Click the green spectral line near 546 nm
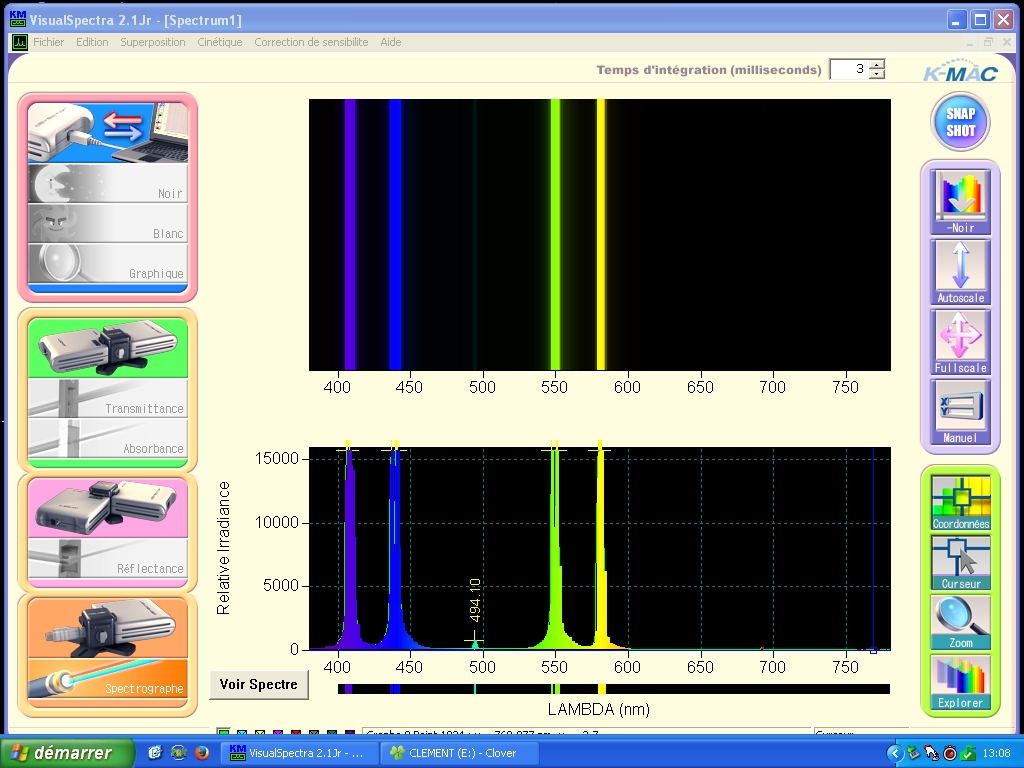The image size is (1024, 768). click(555, 235)
